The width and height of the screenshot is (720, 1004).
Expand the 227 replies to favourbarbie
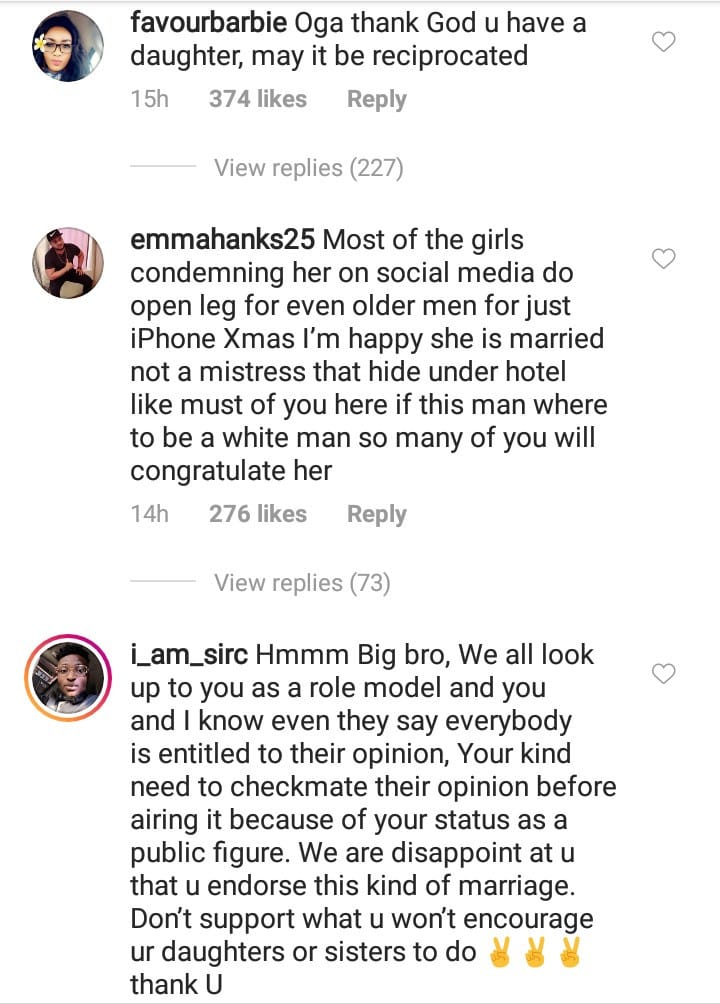click(x=308, y=167)
